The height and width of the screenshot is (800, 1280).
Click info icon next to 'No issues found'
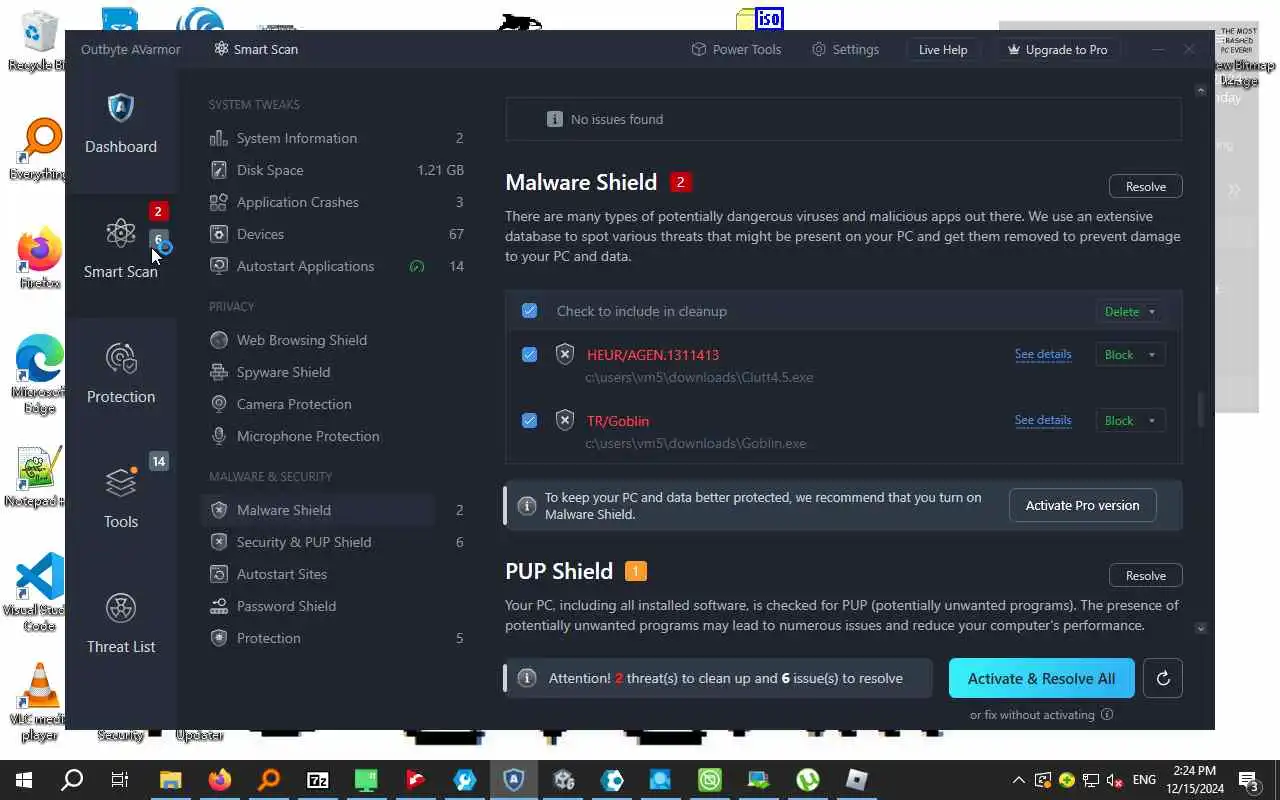554,119
